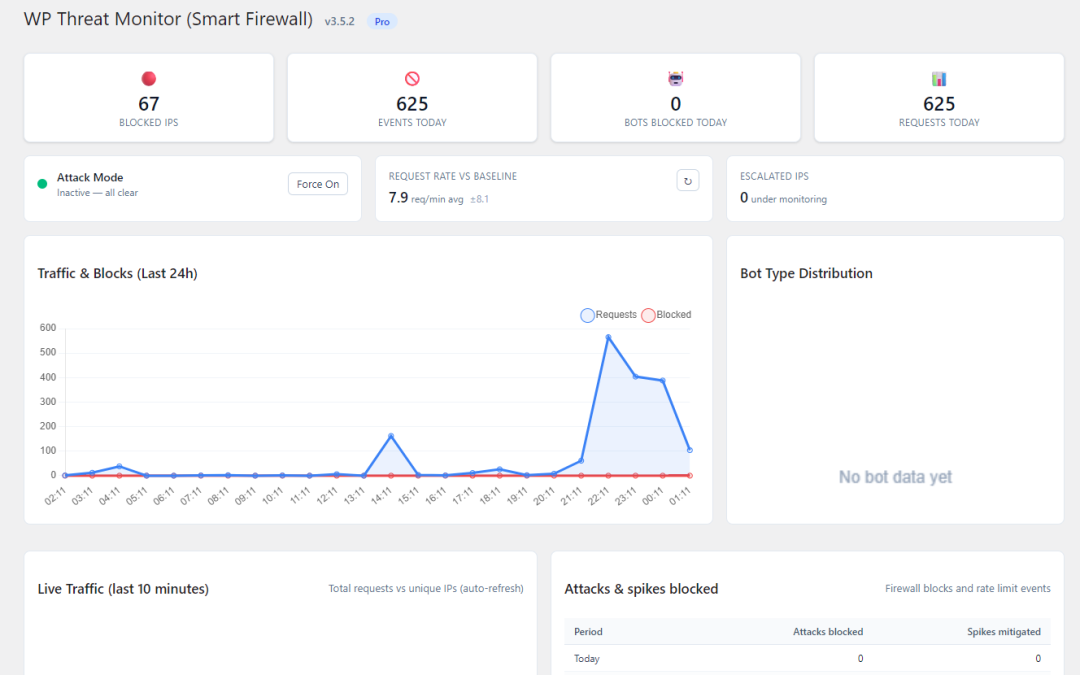Screen dimensions: 1080x675
Task: Click 'Total requests vs unique IPs (auto-refresh)' text
Action: (x=426, y=588)
